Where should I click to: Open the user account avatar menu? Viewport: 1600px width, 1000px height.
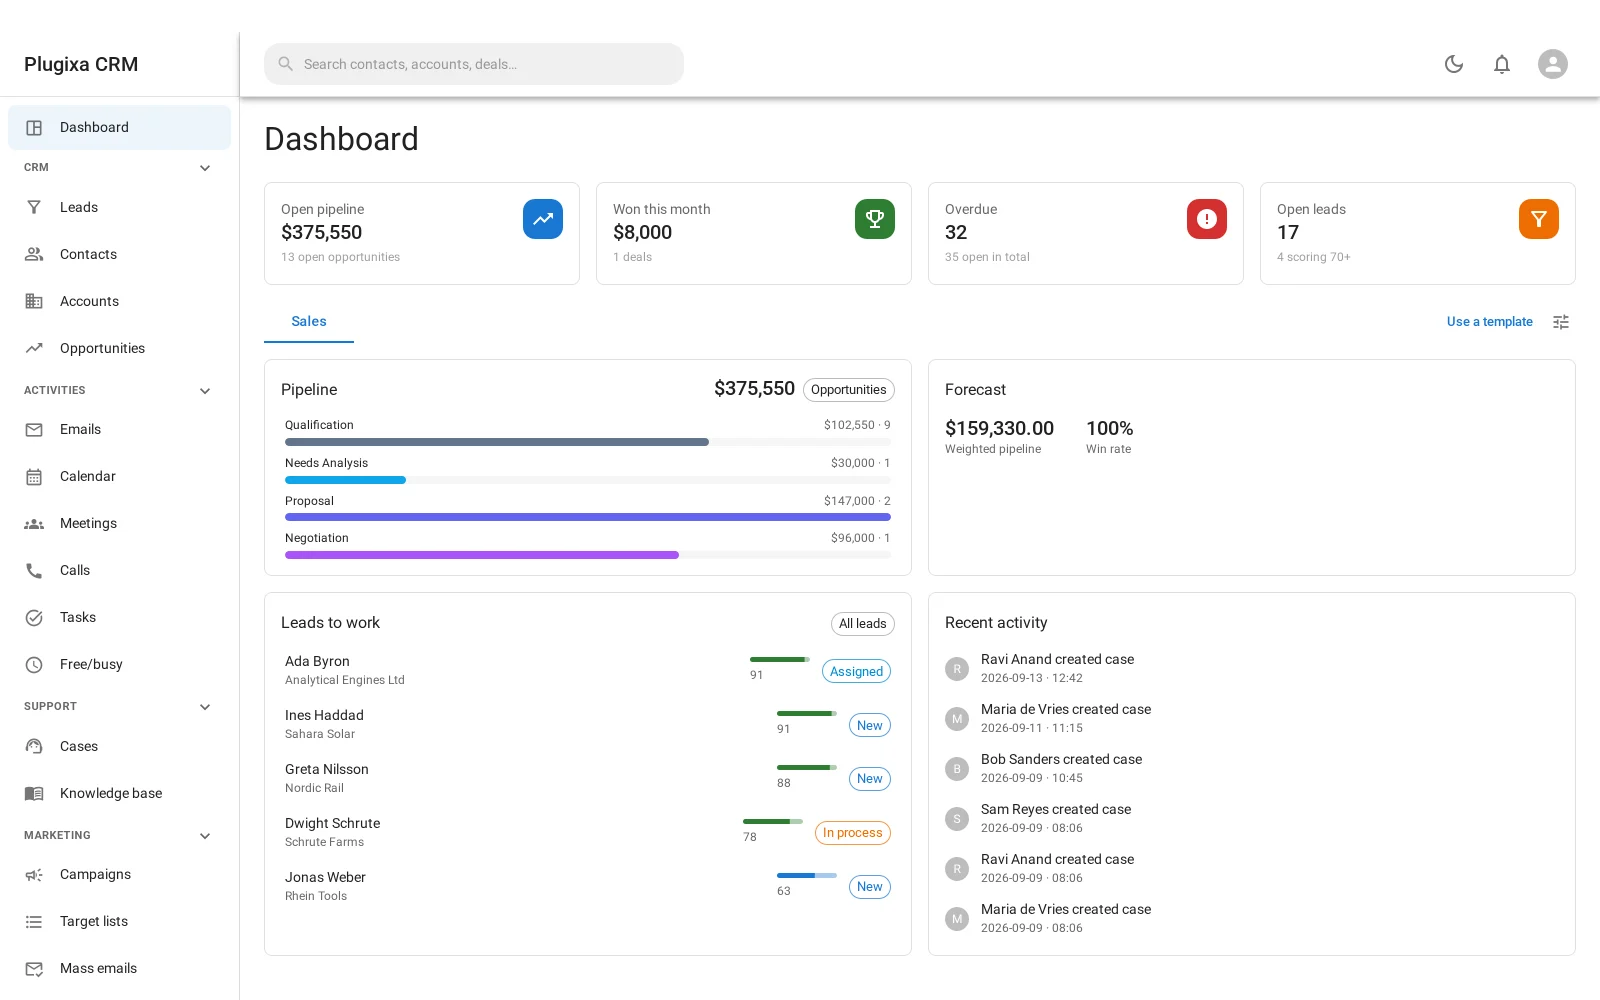pos(1553,64)
